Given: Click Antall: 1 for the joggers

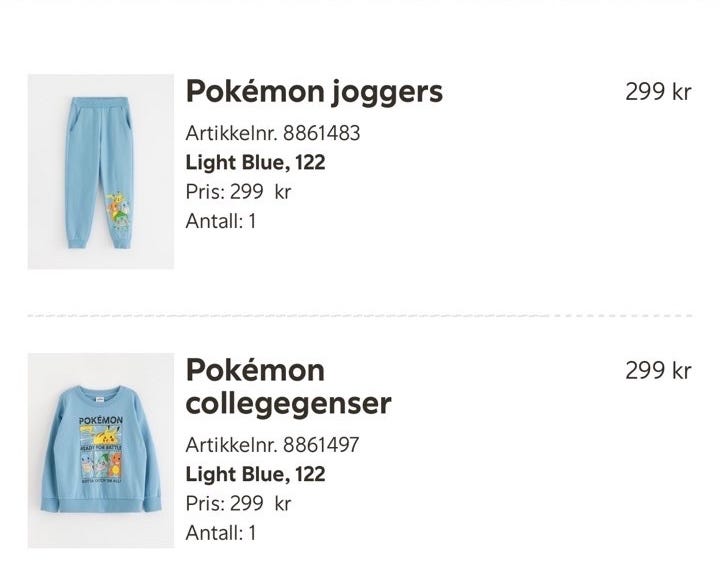Looking at the screenshot, I should click(221, 221).
